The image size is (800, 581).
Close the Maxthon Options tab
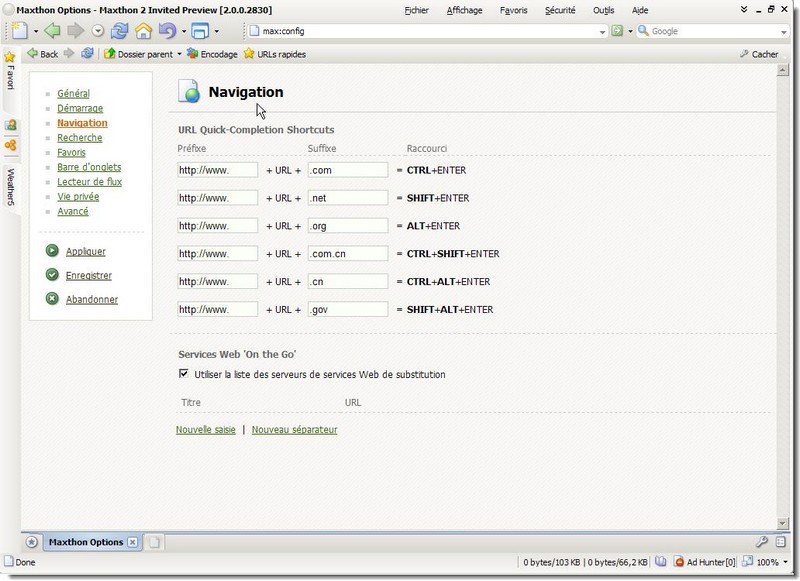tap(133, 542)
